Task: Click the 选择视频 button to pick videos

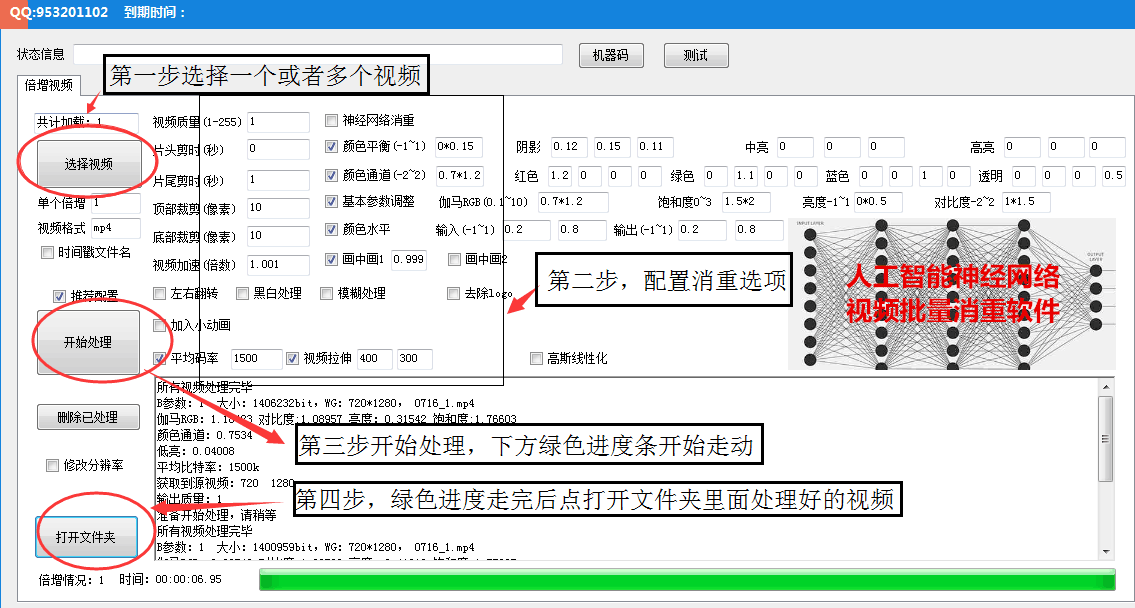Action: pyautogui.click(x=87, y=163)
